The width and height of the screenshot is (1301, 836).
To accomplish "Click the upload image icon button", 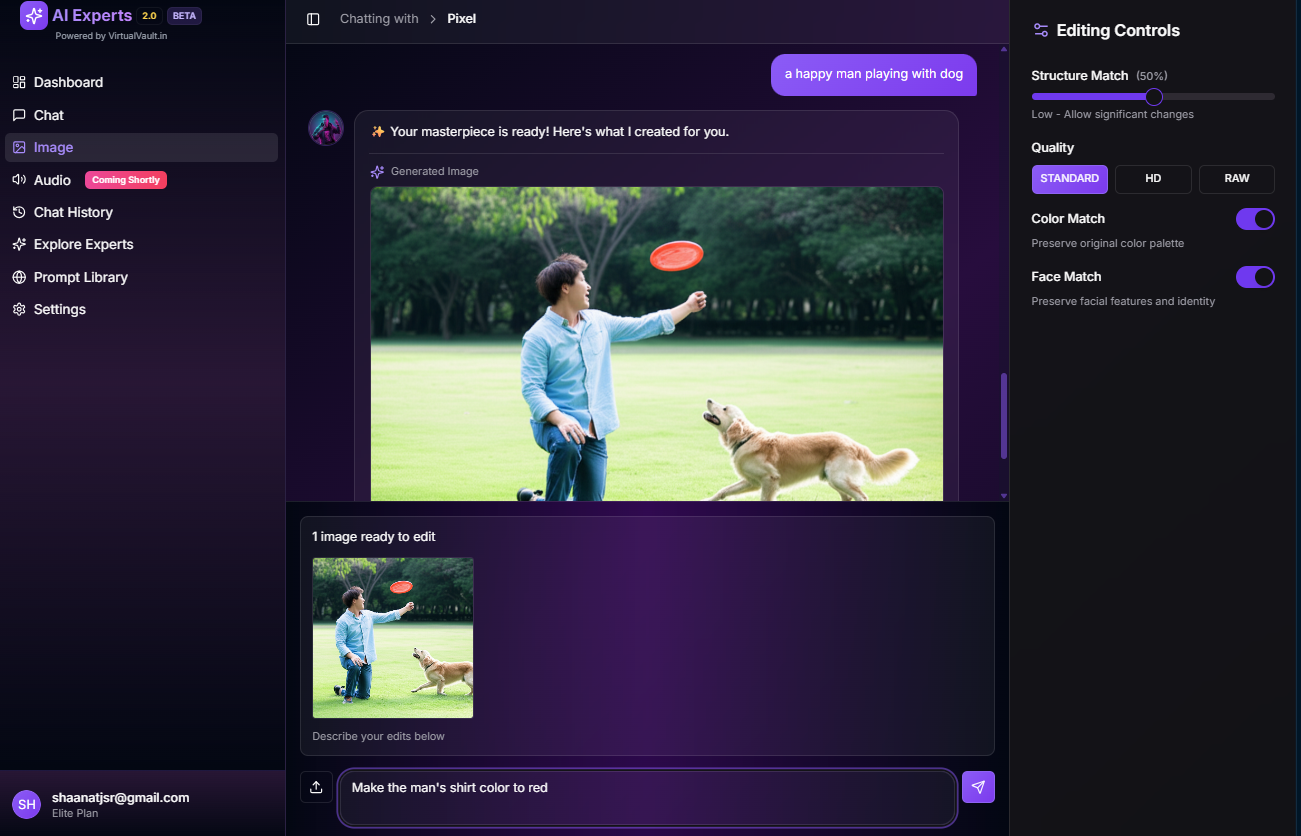I will pyautogui.click(x=316, y=787).
